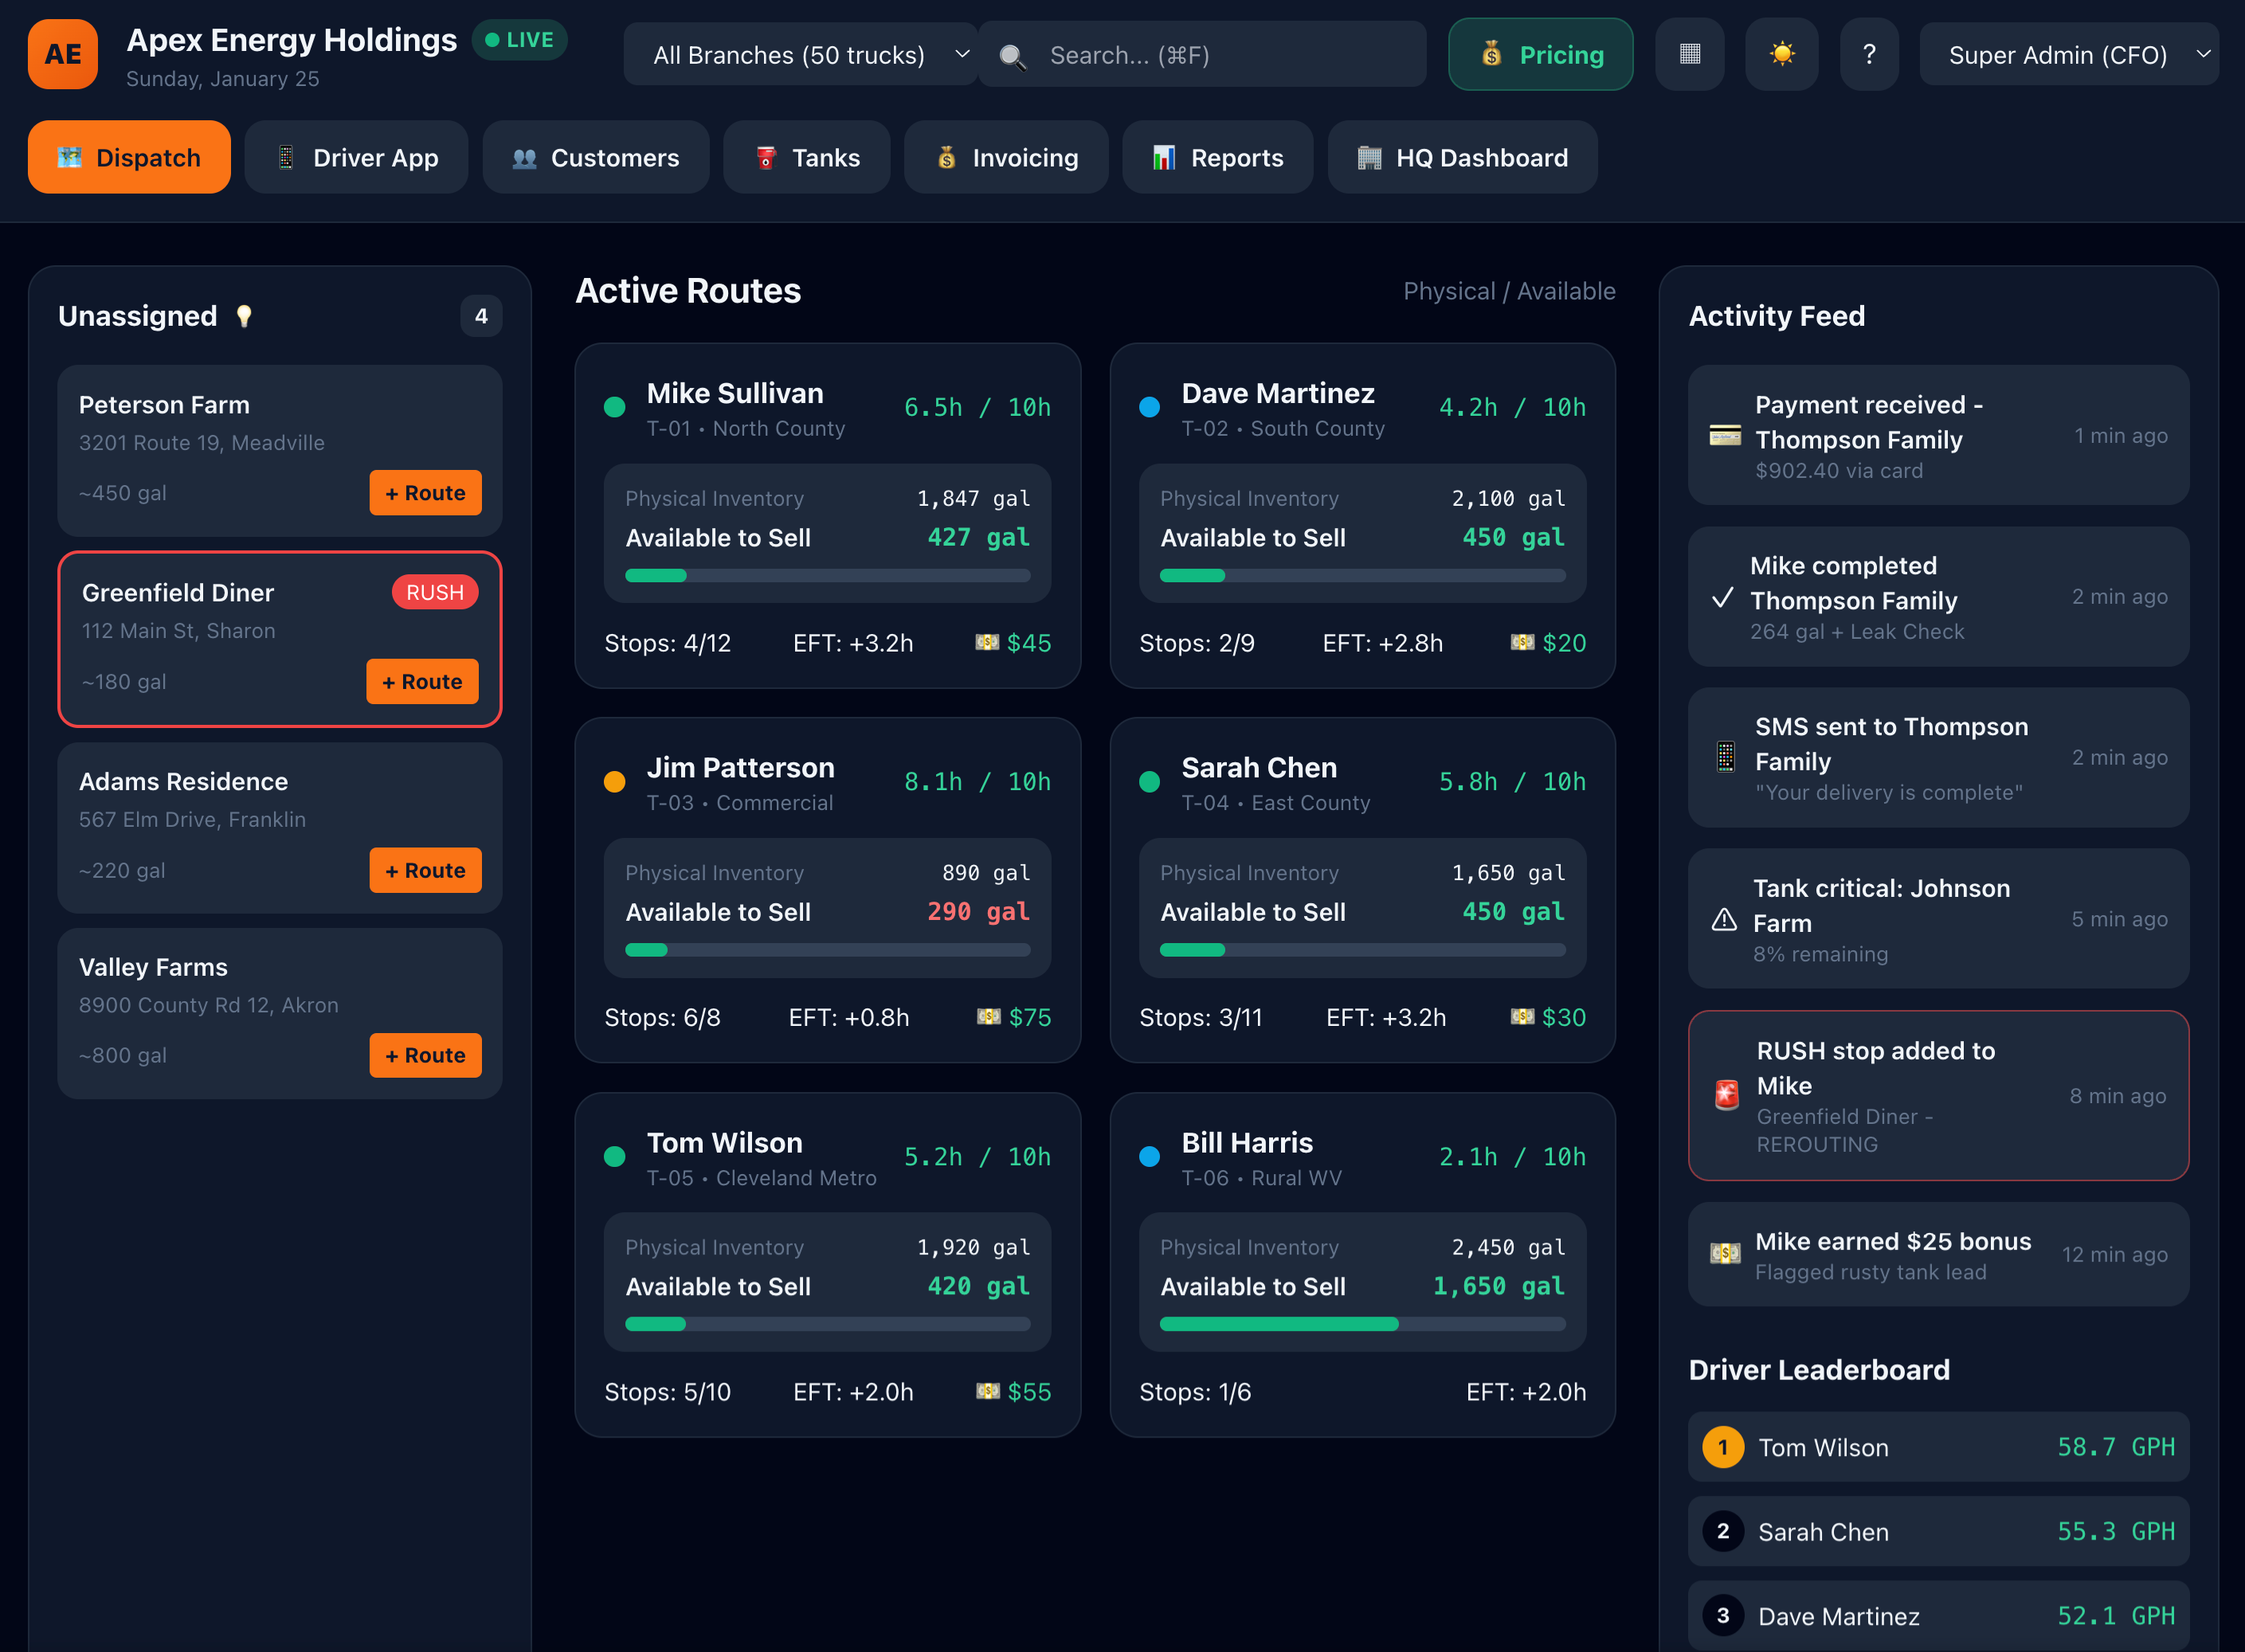Open the help question mark
Viewport: 2245px width, 1652px height.
1868,55
